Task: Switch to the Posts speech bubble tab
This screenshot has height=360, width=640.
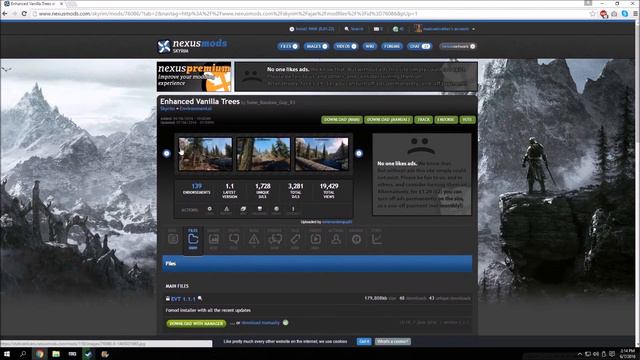Action: pos(234,238)
